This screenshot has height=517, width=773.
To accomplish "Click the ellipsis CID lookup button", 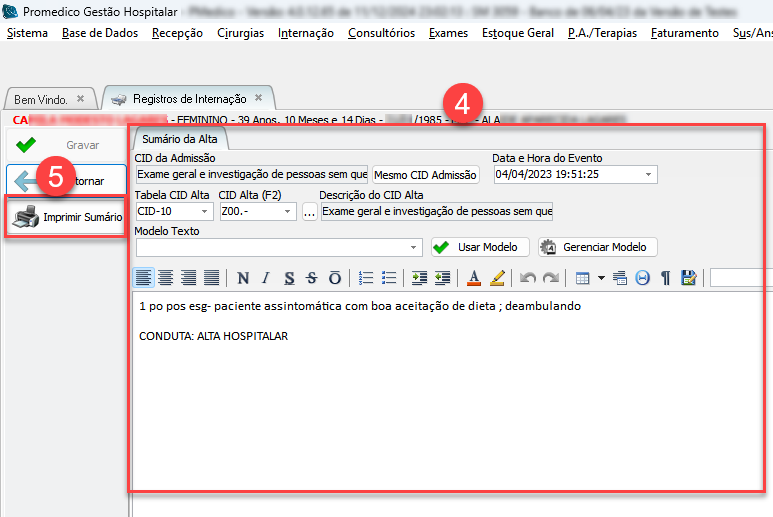I will pyautogui.click(x=310, y=212).
